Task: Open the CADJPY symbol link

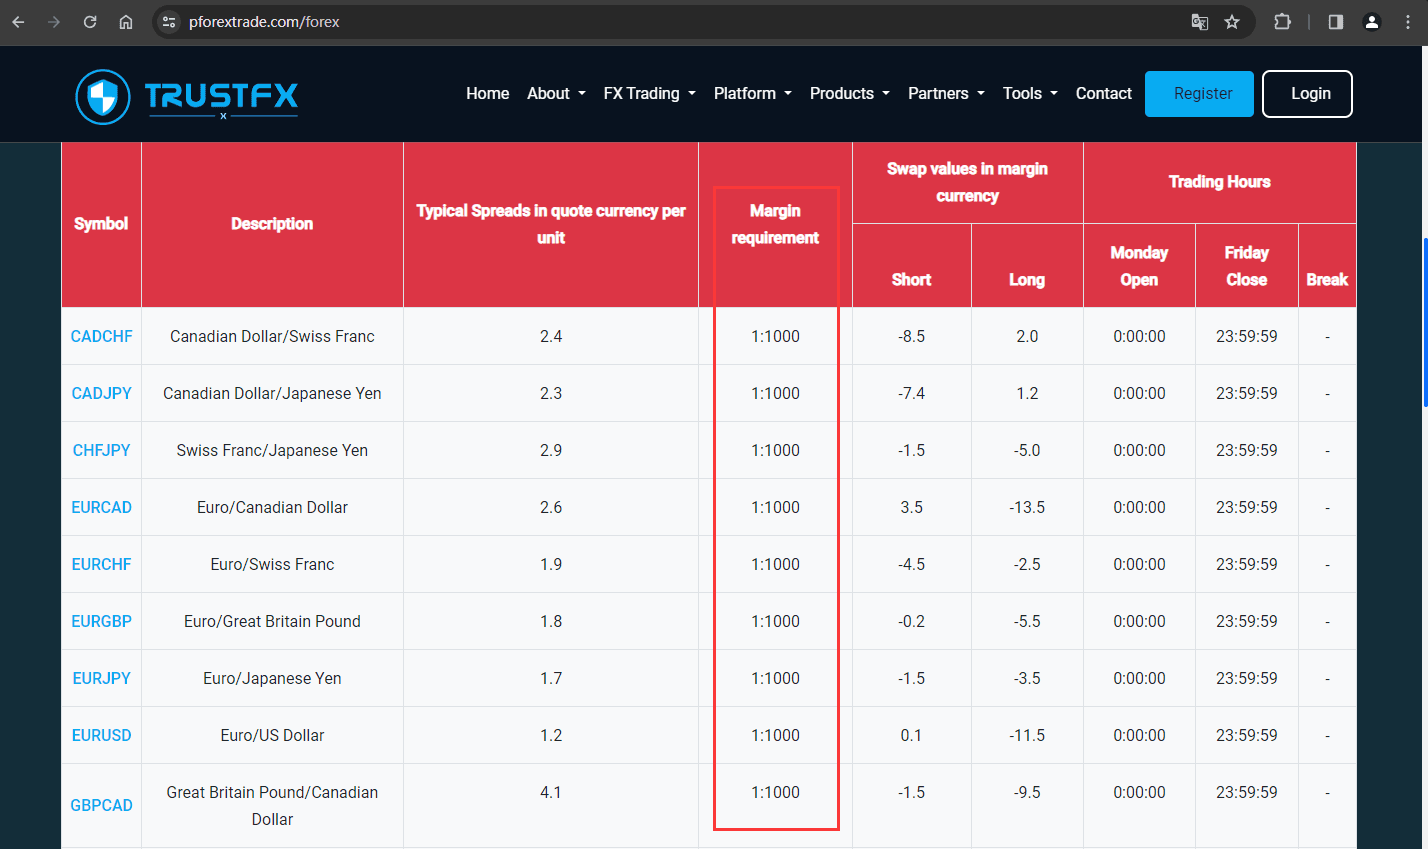Action: click(x=101, y=393)
